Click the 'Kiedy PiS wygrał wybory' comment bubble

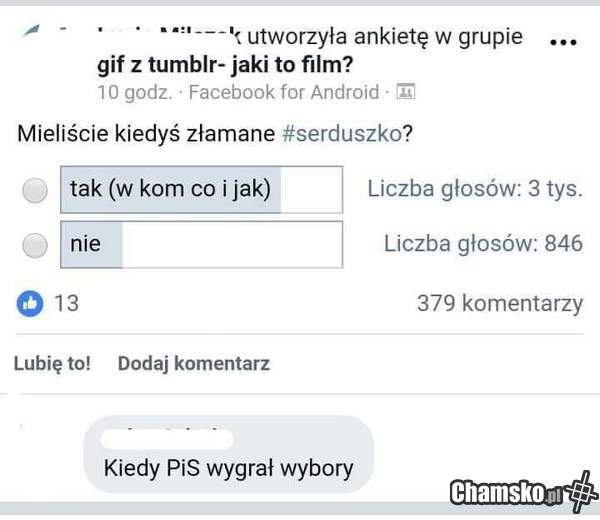point(228,455)
